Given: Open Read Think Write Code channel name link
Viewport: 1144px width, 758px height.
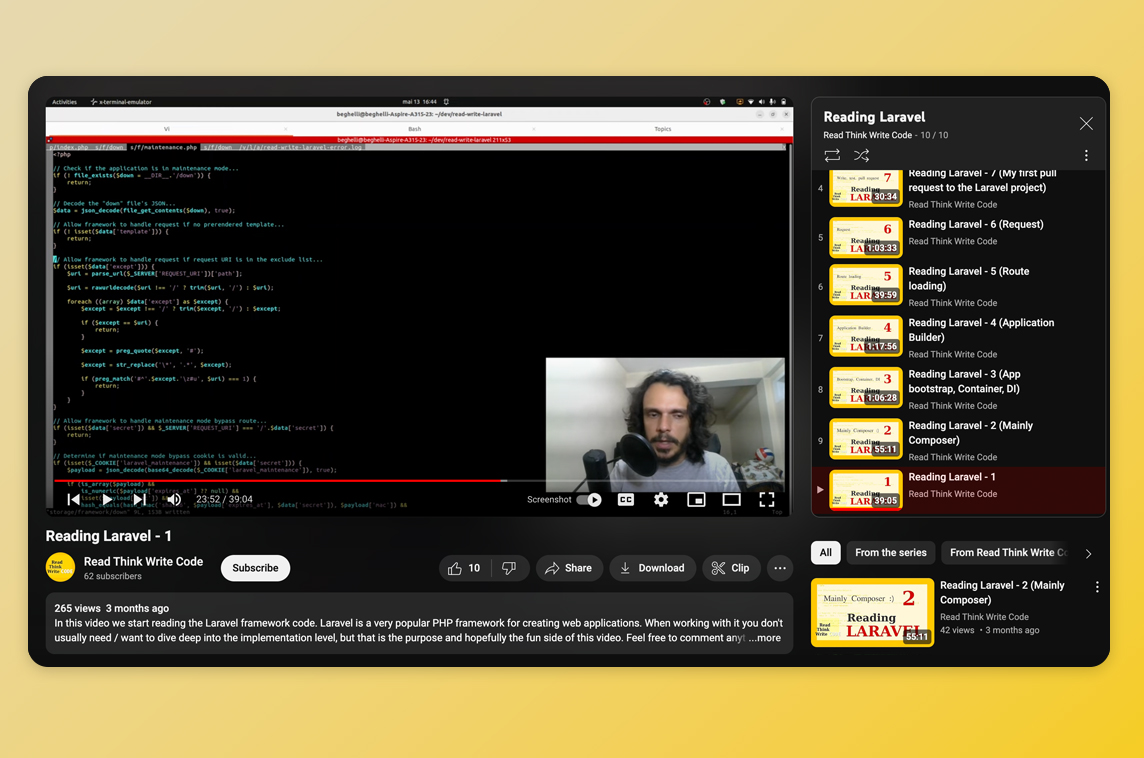Looking at the screenshot, I should tap(143, 562).
